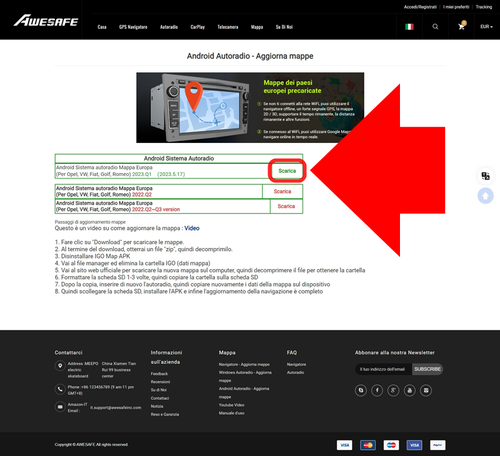The image size is (500, 456).
Task: Click the Facebook social icon in footer
Action: coord(377,390)
